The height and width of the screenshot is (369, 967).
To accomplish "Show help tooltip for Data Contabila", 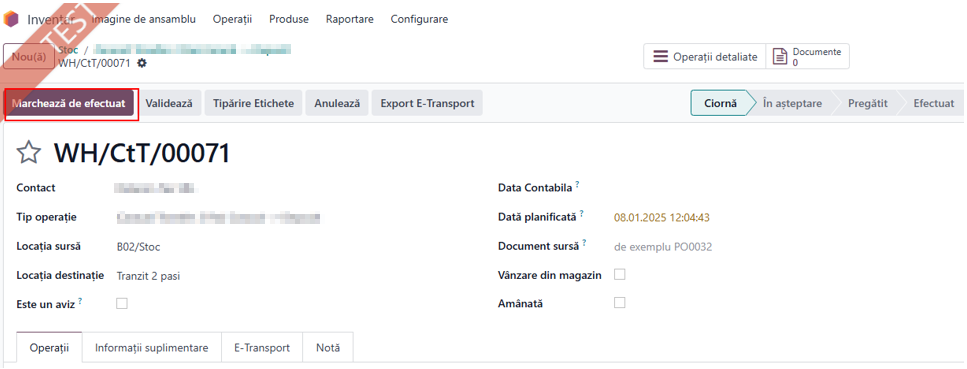I will pos(577,184).
